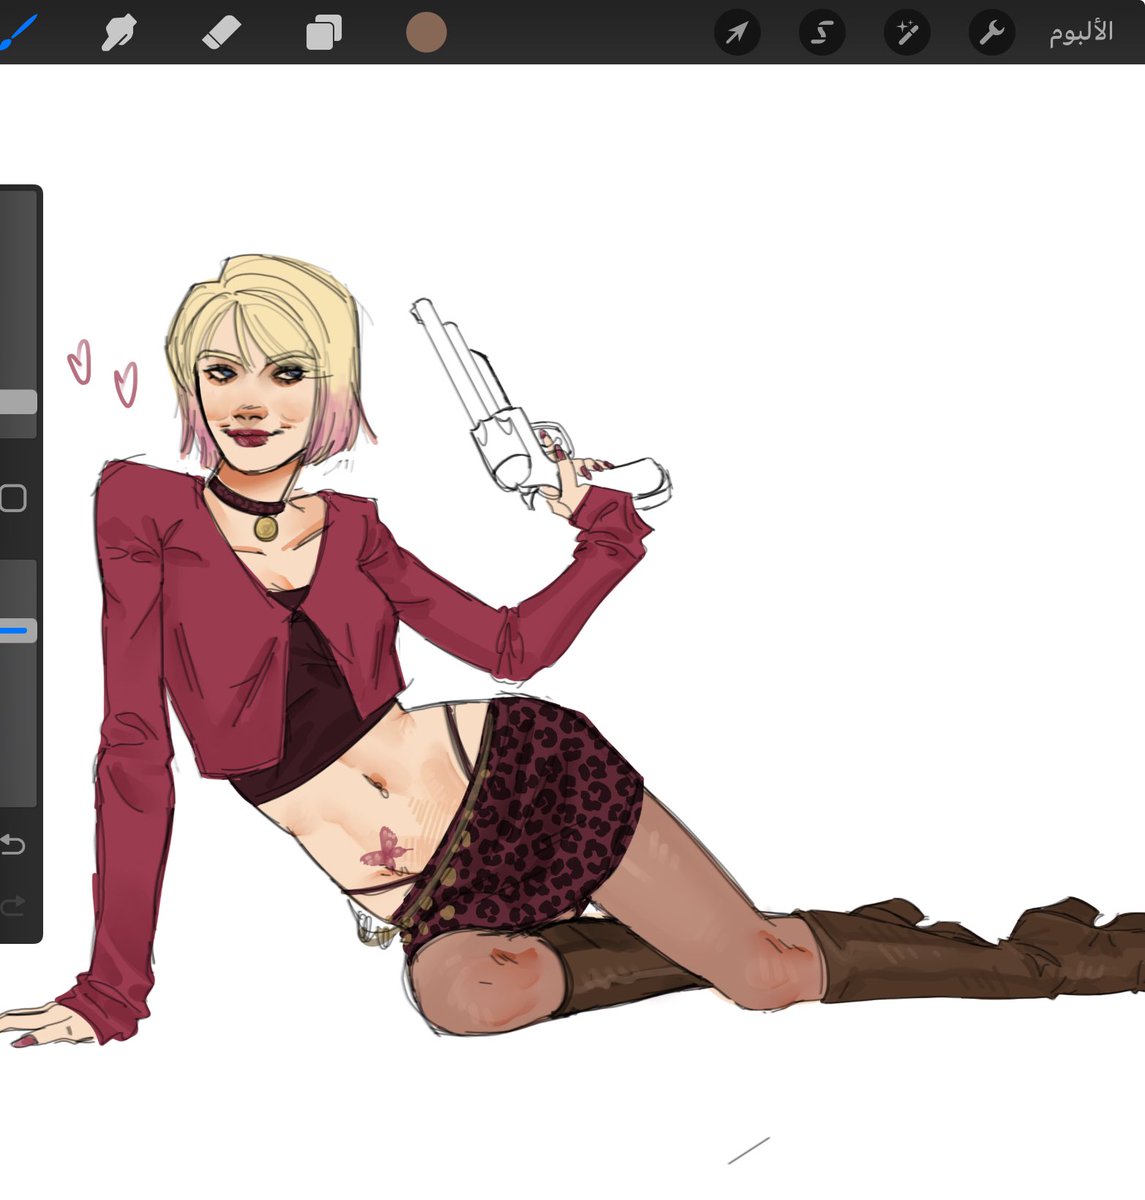Open the active color picker swatch
Viewport: 1145px width, 1200px height.
[426, 33]
